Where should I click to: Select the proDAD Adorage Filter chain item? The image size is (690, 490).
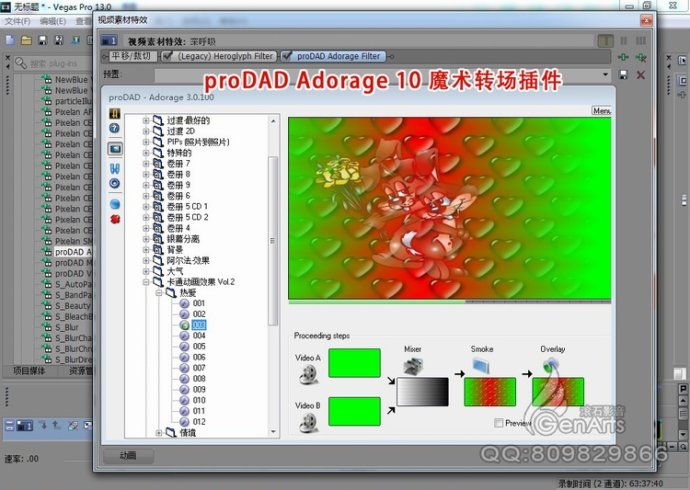333,56
